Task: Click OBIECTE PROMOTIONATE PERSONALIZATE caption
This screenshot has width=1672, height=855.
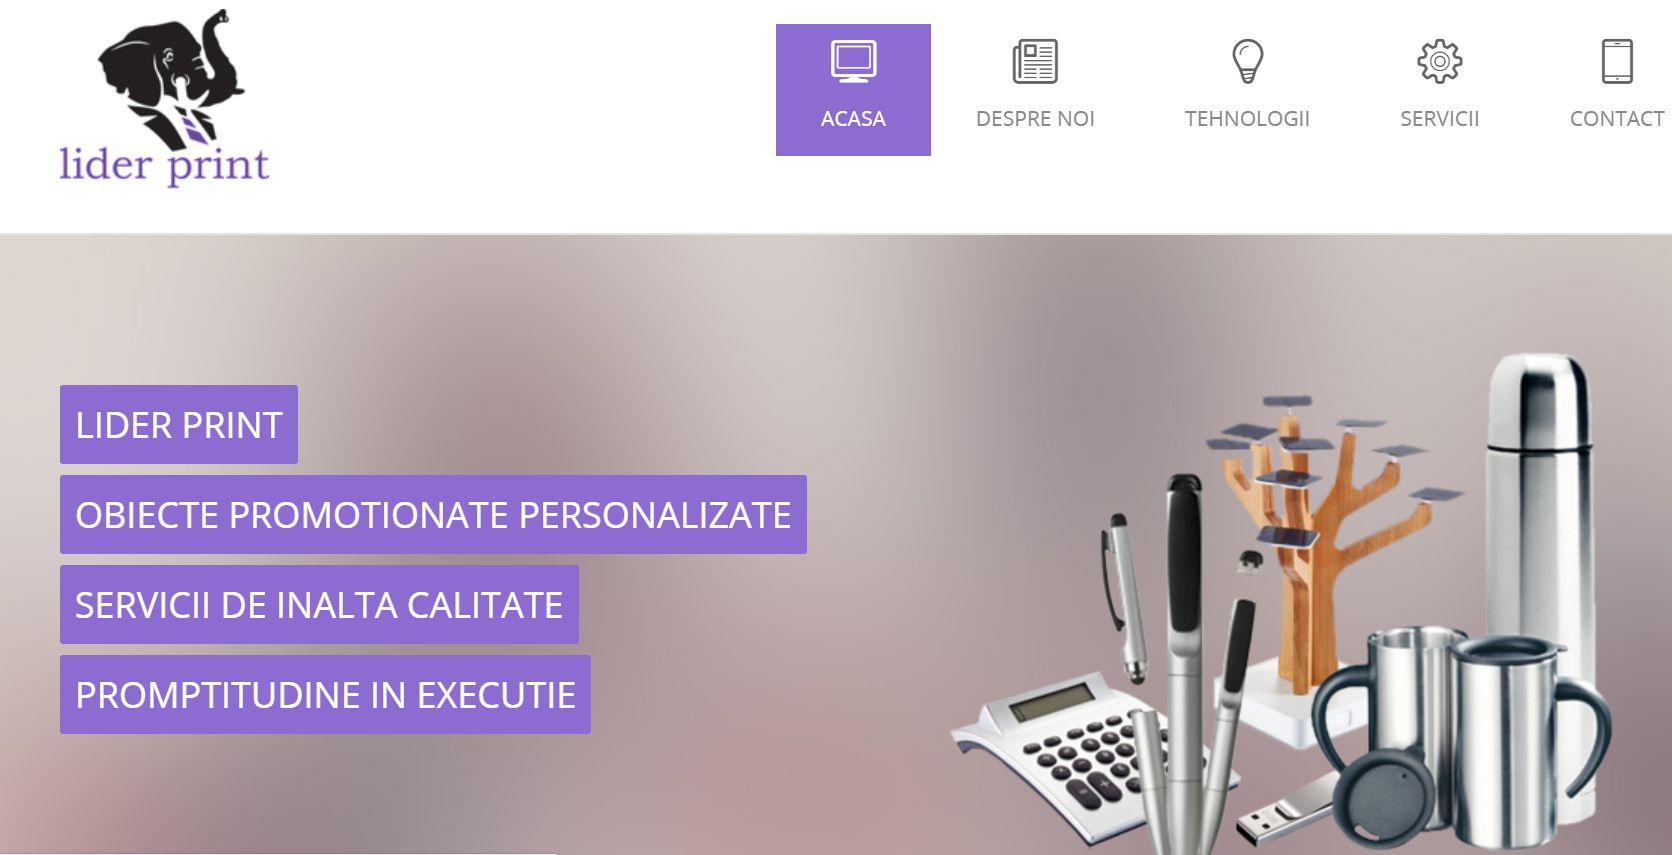Action: (433, 515)
